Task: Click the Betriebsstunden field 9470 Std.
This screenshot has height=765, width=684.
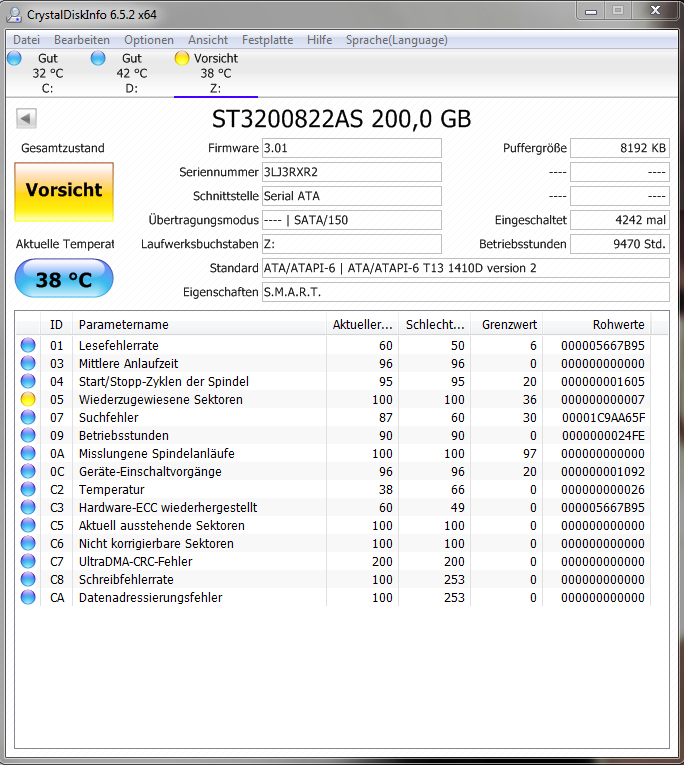Action: (620, 244)
